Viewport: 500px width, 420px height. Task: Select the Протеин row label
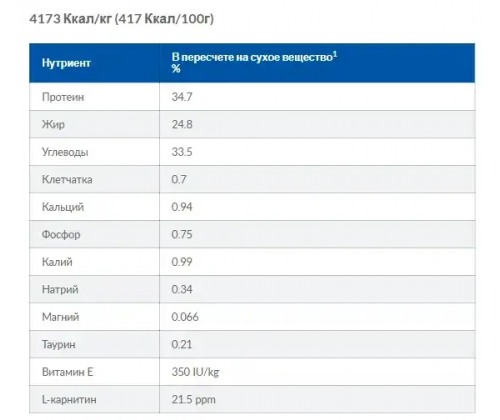pyautogui.click(x=63, y=97)
